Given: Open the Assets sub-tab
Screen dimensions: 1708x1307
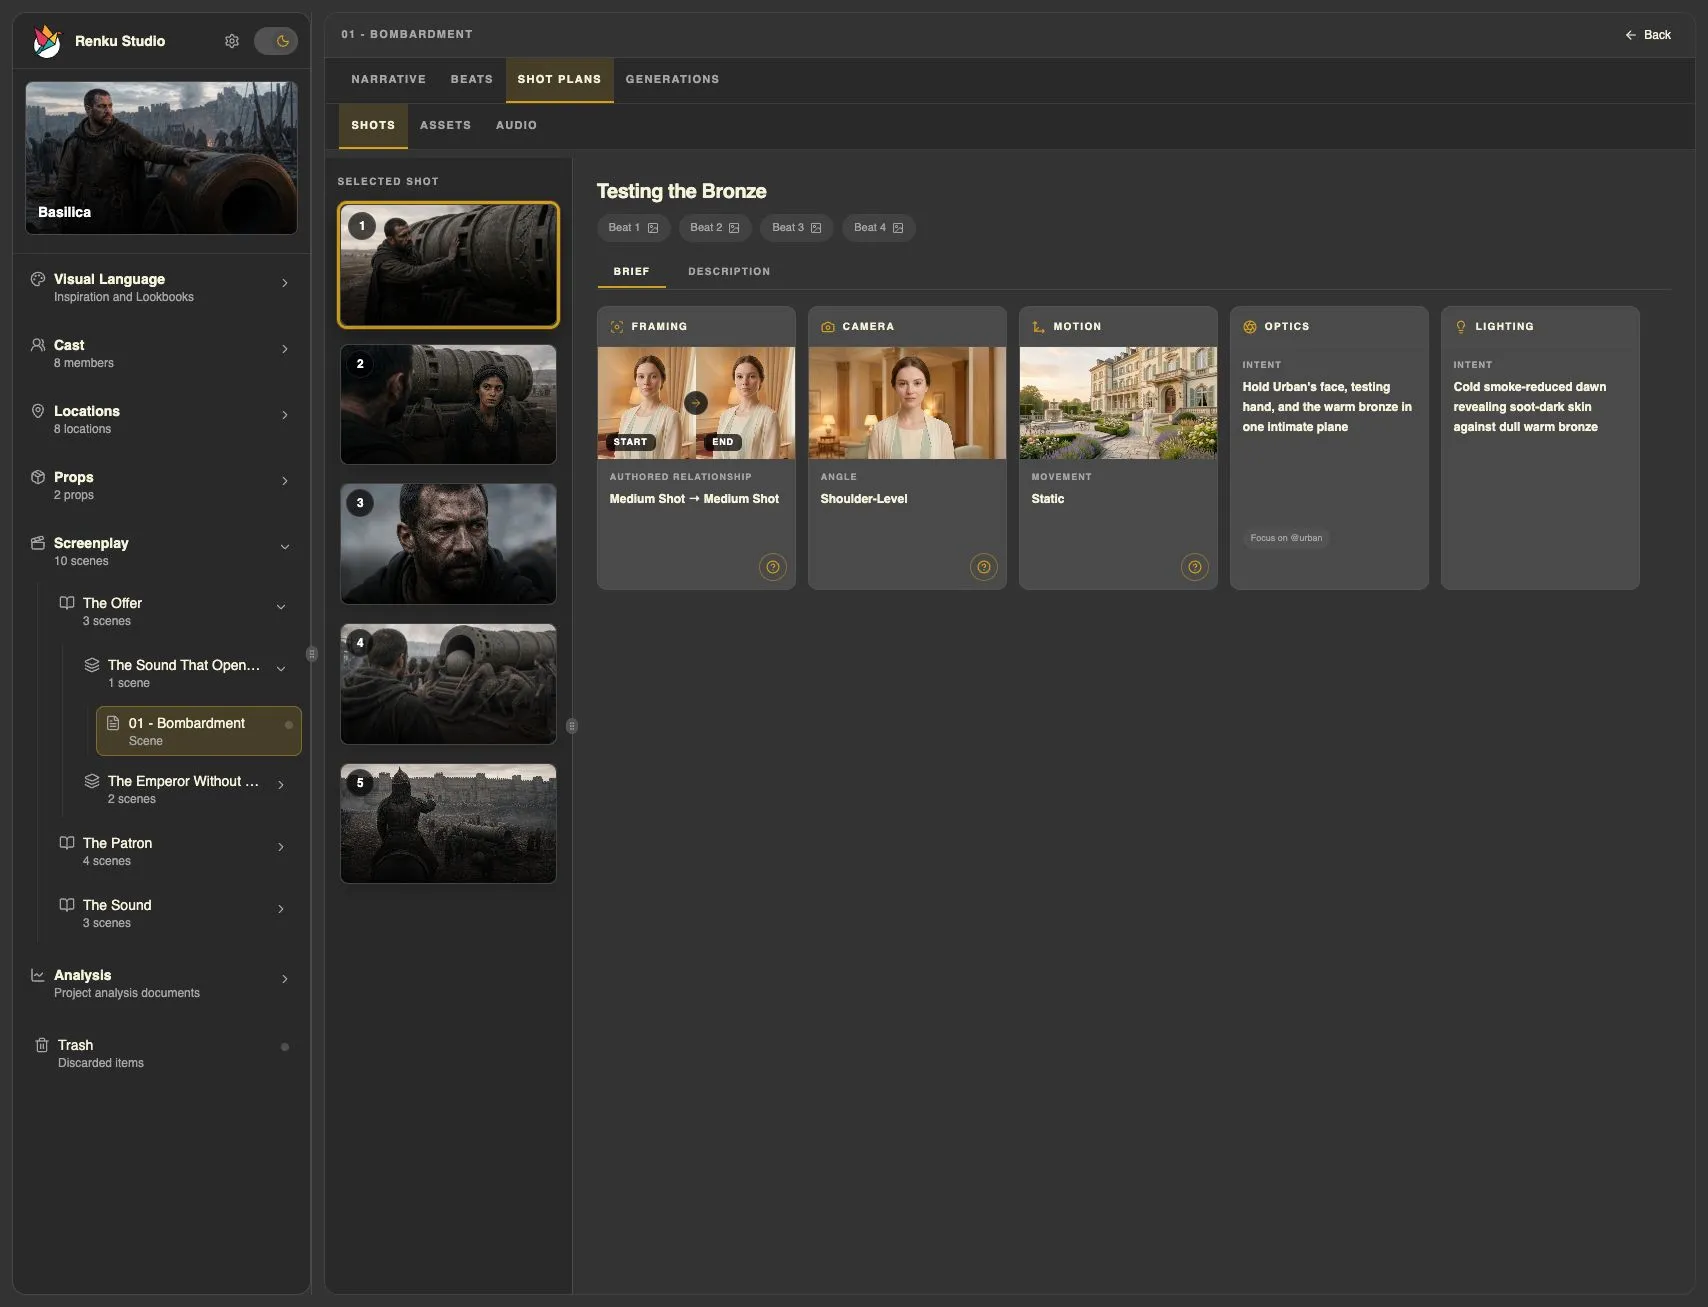Looking at the screenshot, I should tap(445, 125).
